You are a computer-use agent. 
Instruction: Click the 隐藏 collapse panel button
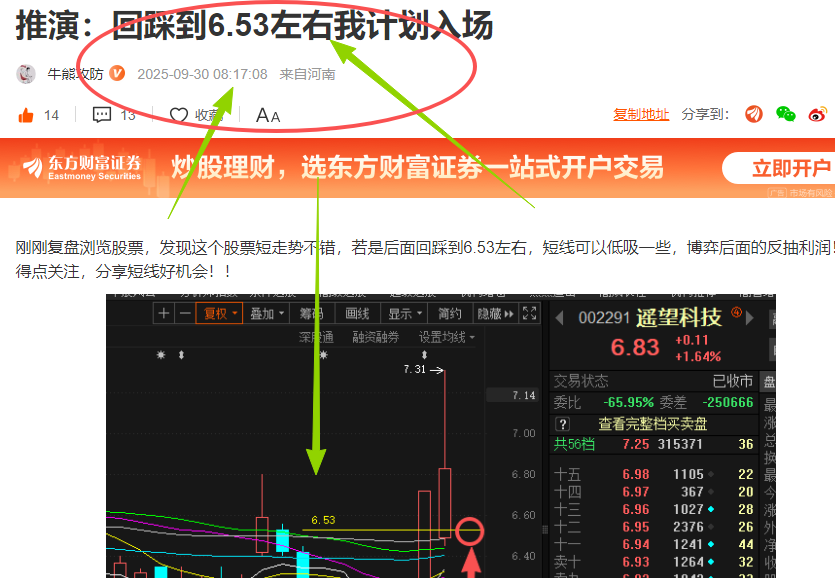[495, 313]
